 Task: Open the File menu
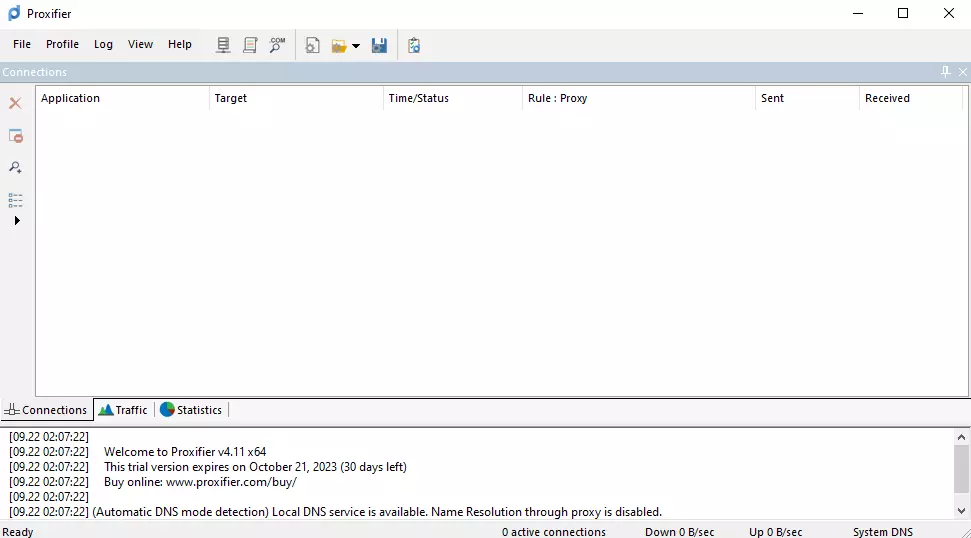pos(22,45)
